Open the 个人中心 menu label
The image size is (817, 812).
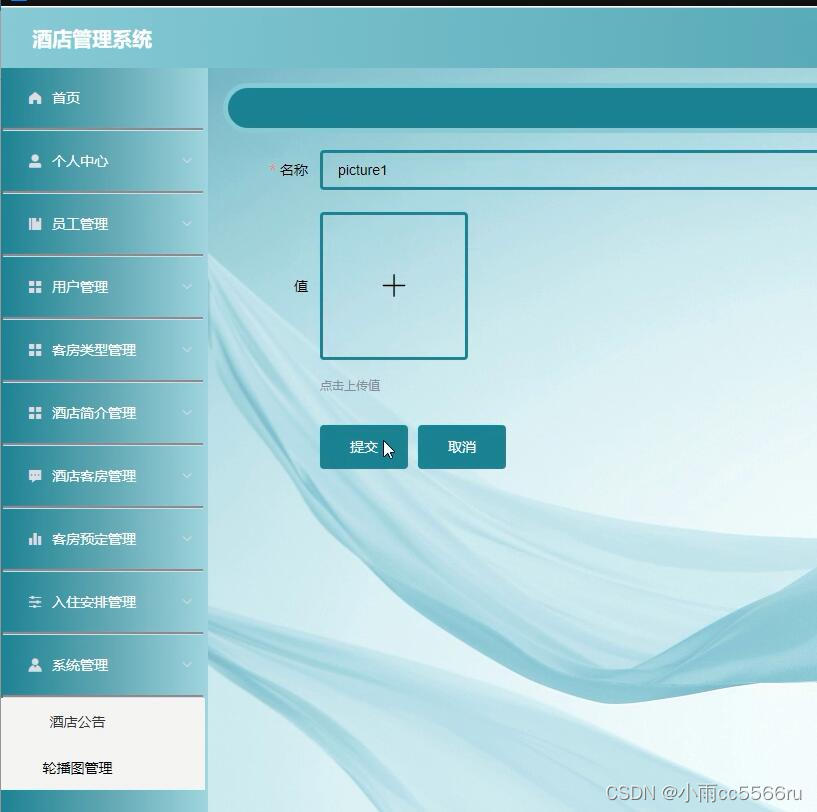click(x=80, y=161)
